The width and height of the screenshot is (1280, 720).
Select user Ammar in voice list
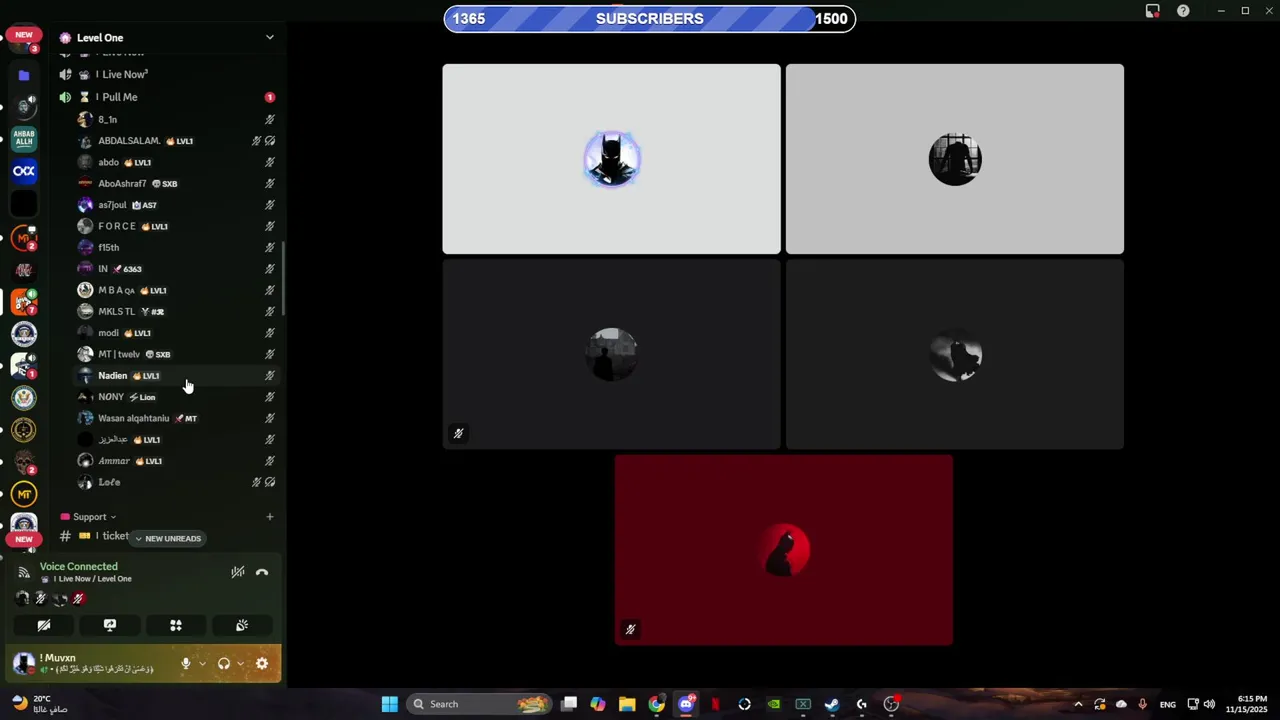(x=176, y=461)
